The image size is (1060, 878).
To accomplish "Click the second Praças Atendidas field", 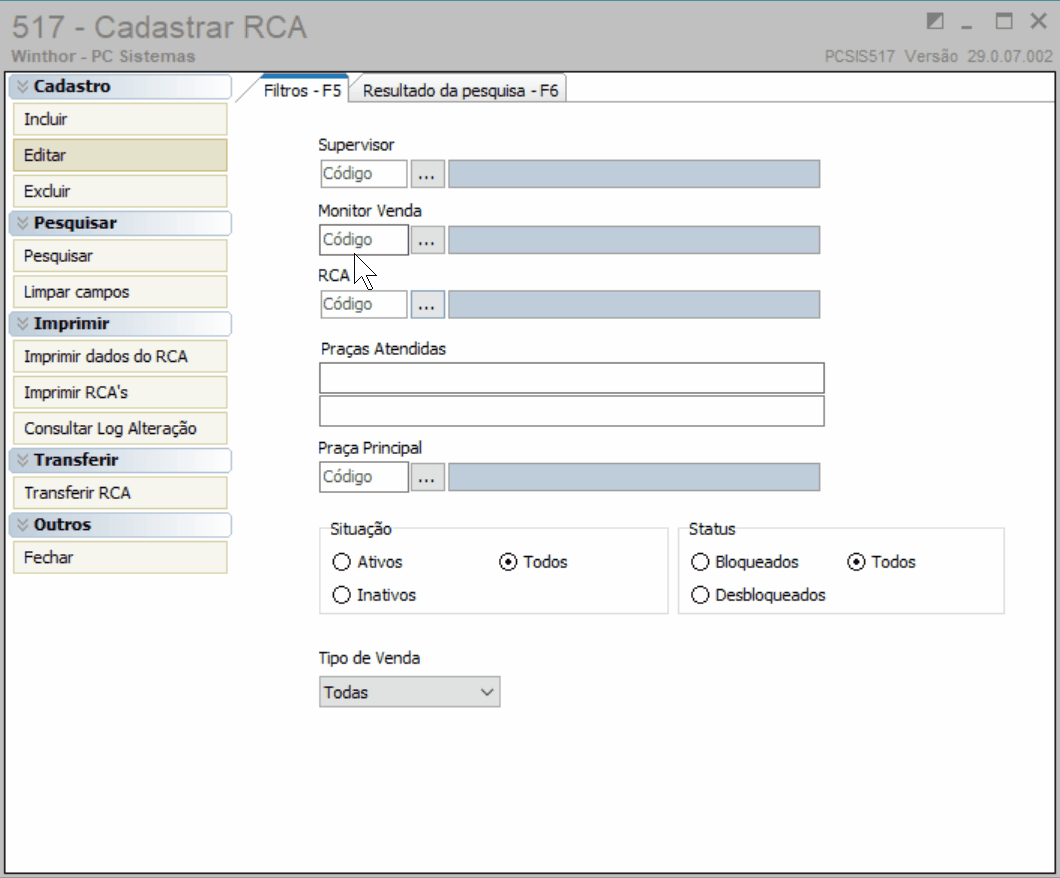I will [x=572, y=411].
